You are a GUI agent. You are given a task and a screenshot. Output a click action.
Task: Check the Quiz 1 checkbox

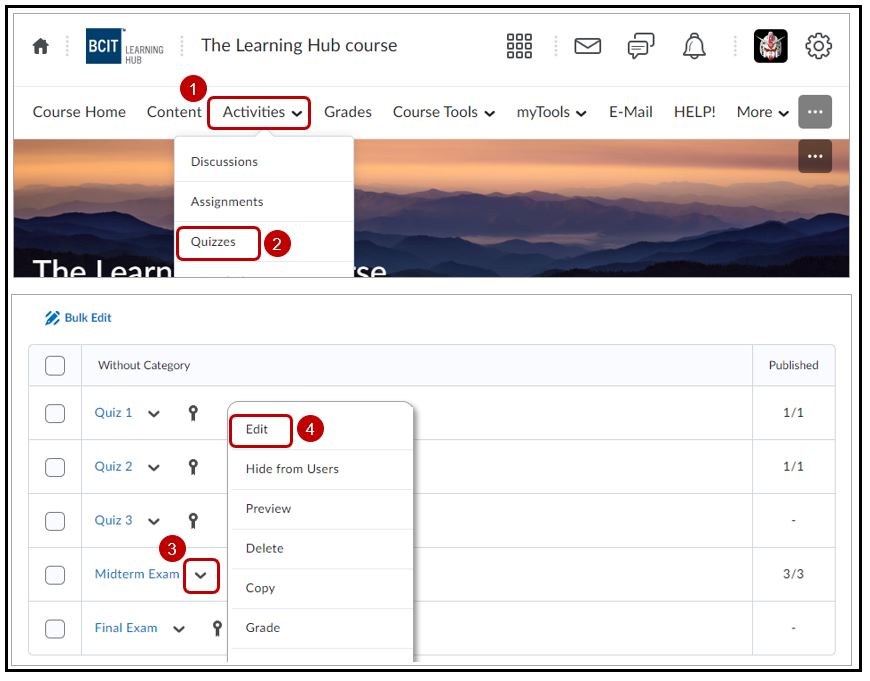55,413
